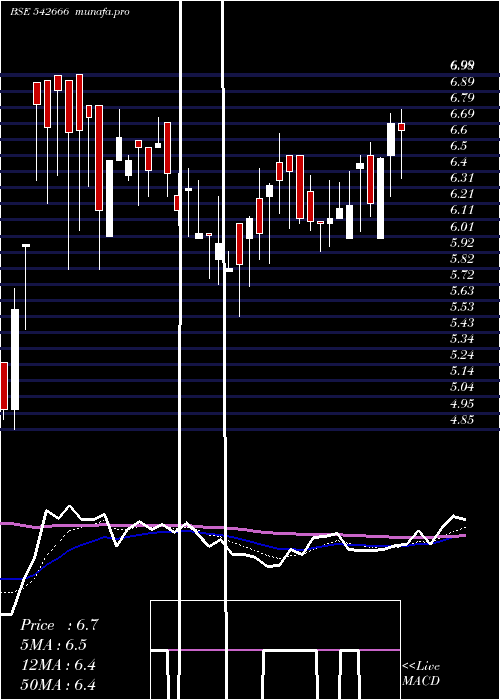Select the 5.72 price axis label

tap(462, 275)
